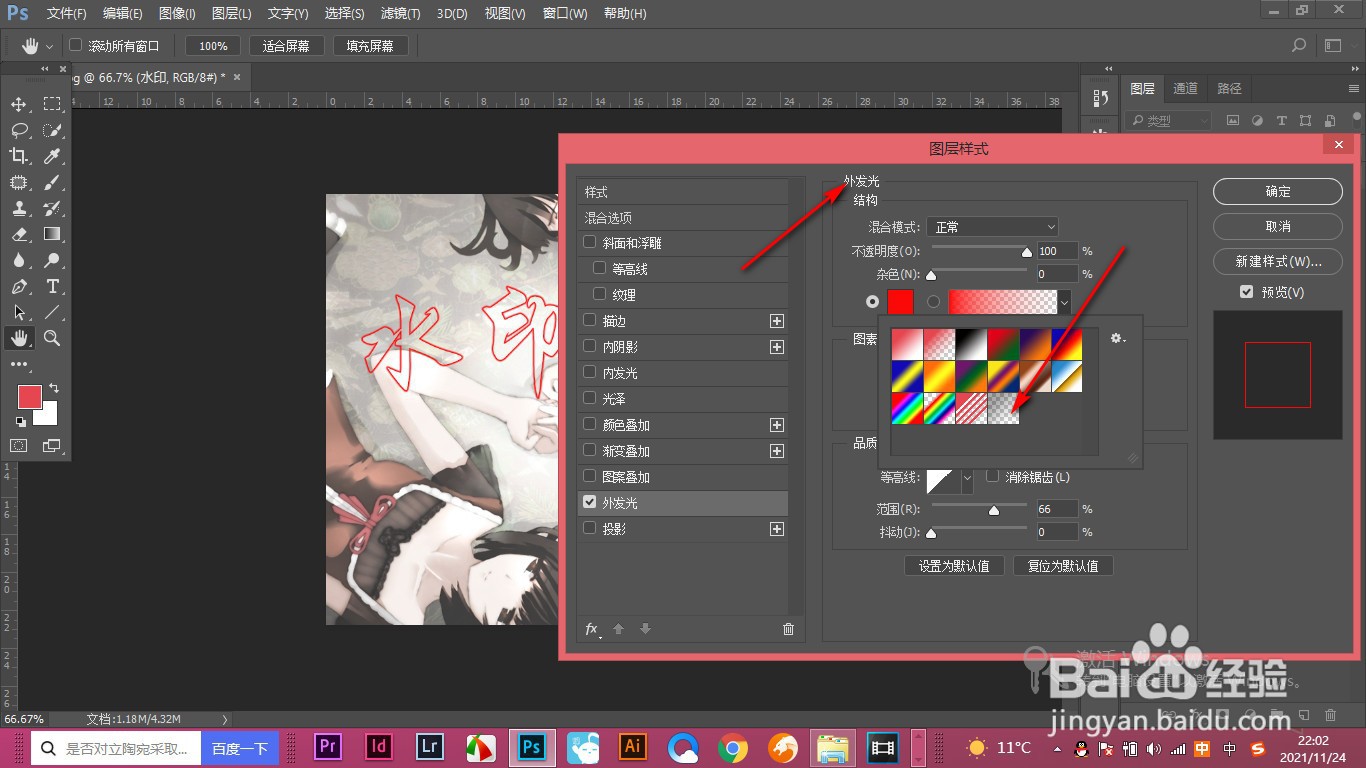Select the Line tool
This screenshot has width=1366, height=768.
coord(52,312)
